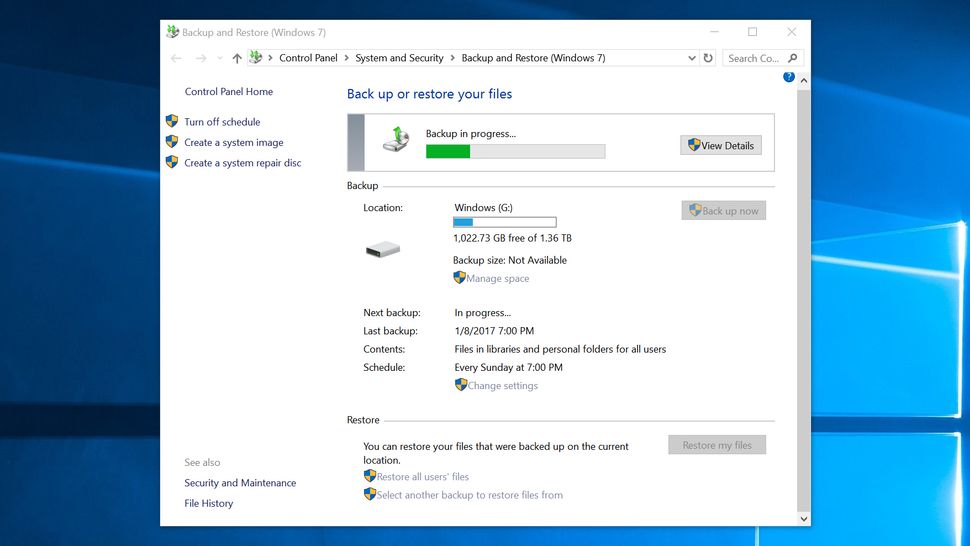Expand the chevron after System and Security
The height and width of the screenshot is (546, 970).
click(x=453, y=58)
